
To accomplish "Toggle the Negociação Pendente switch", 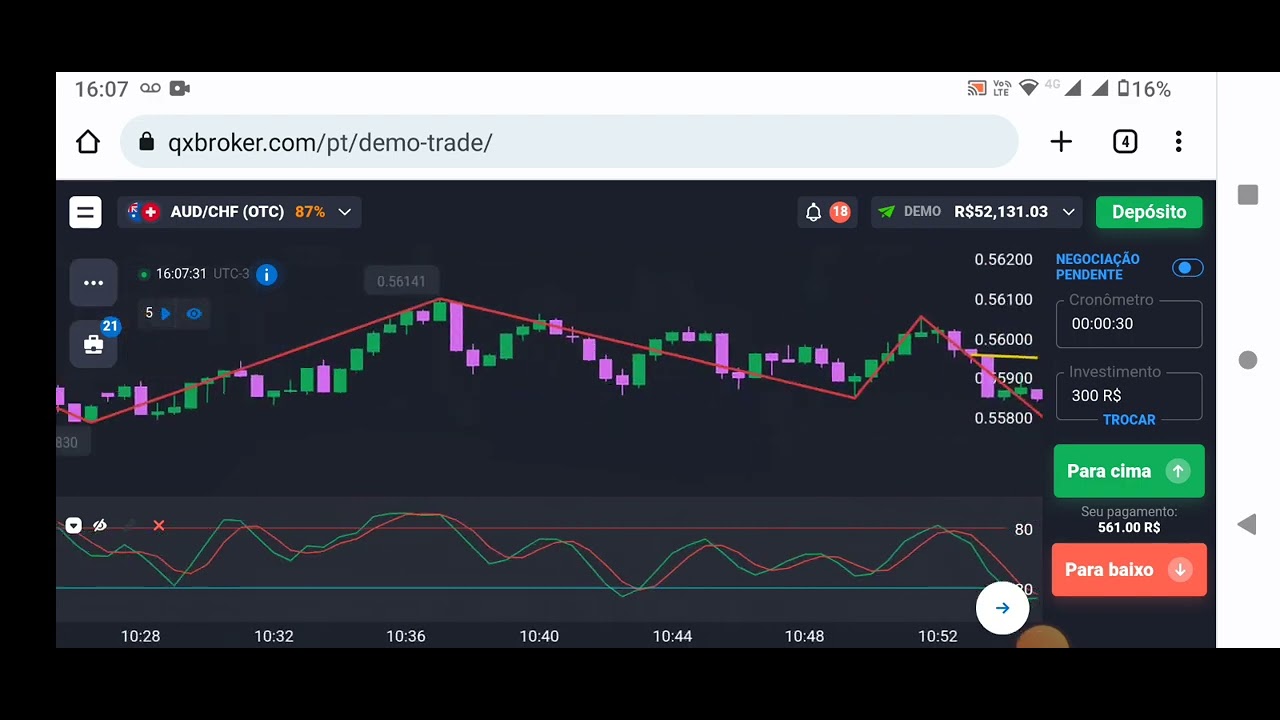I will click(1187, 268).
